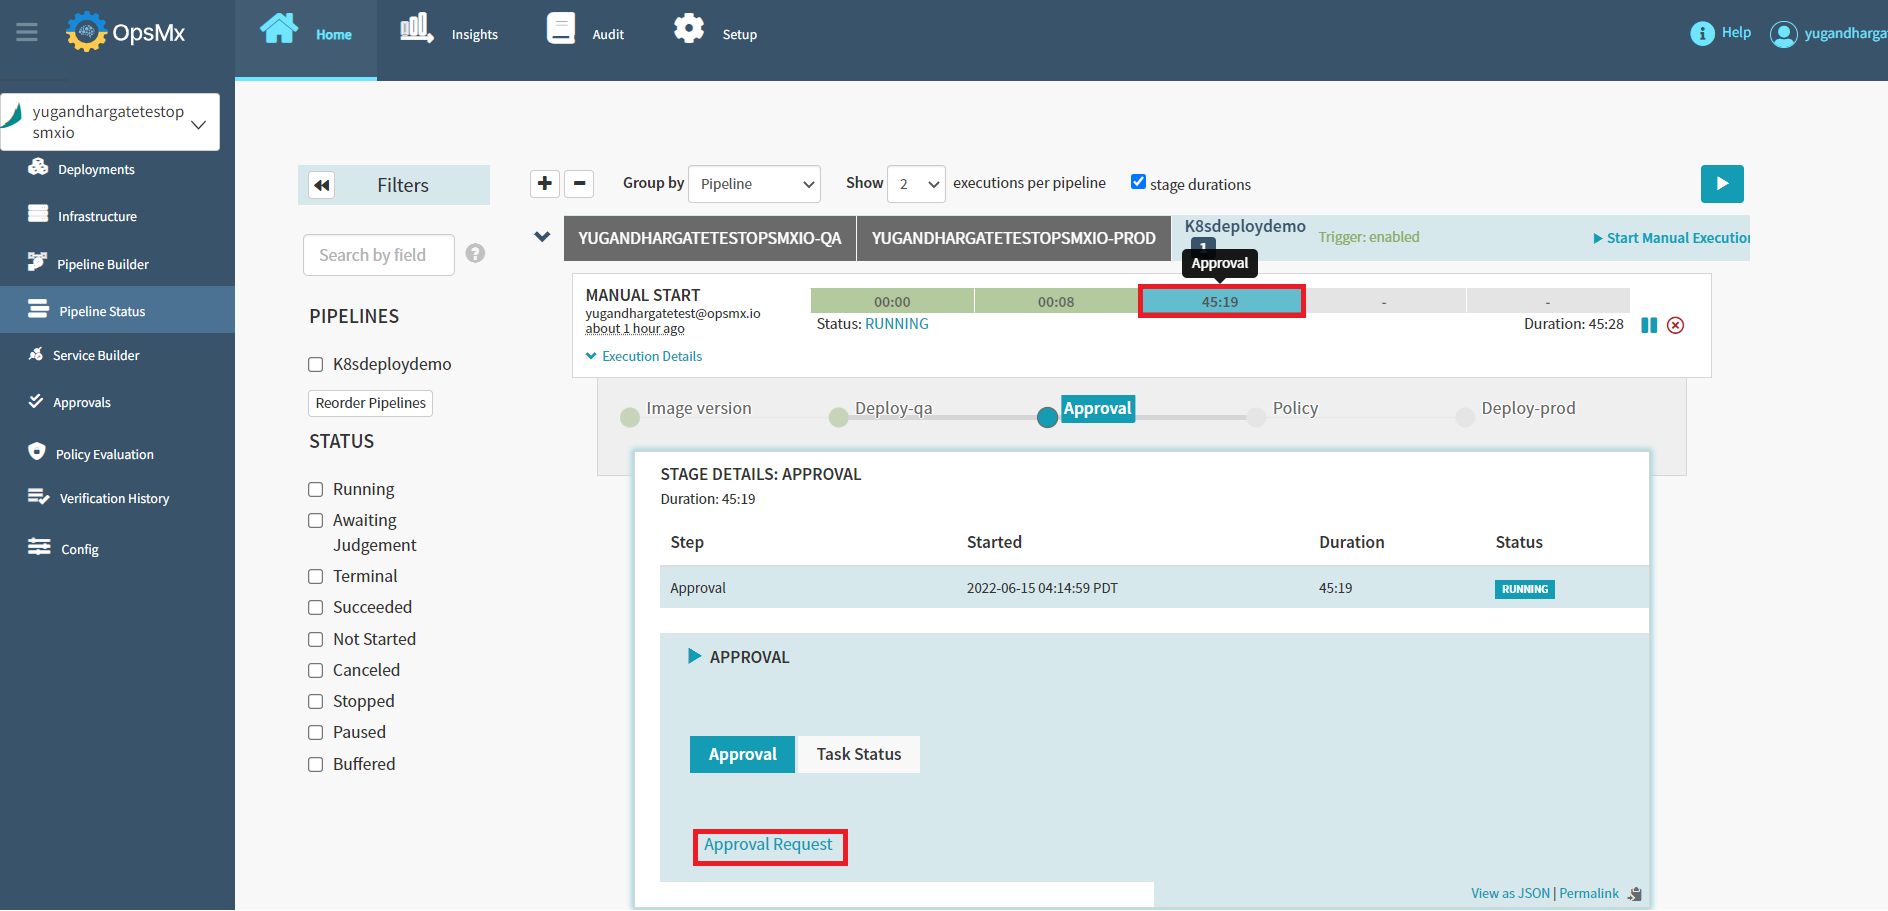Switch to the Task Status tab
Screen dimensions: 1888x911
[x=858, y=755]
